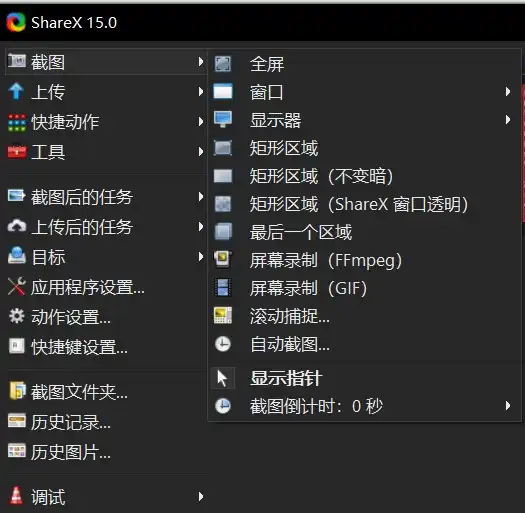Open 滚动捕捉... entry
This screenshot has width=525, height=513.
tap(365, 316)
